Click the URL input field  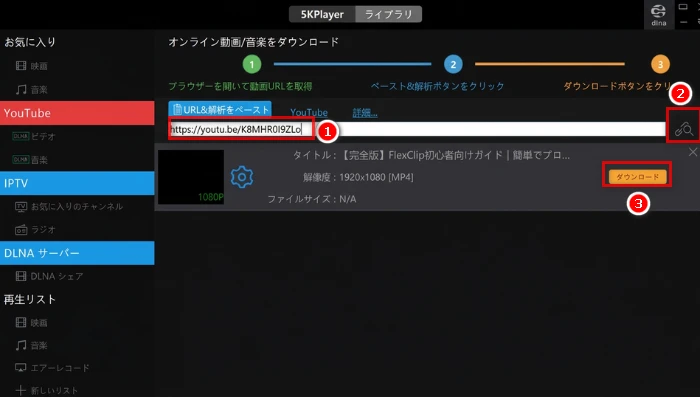pyautogui.click(x=417, y=129)
